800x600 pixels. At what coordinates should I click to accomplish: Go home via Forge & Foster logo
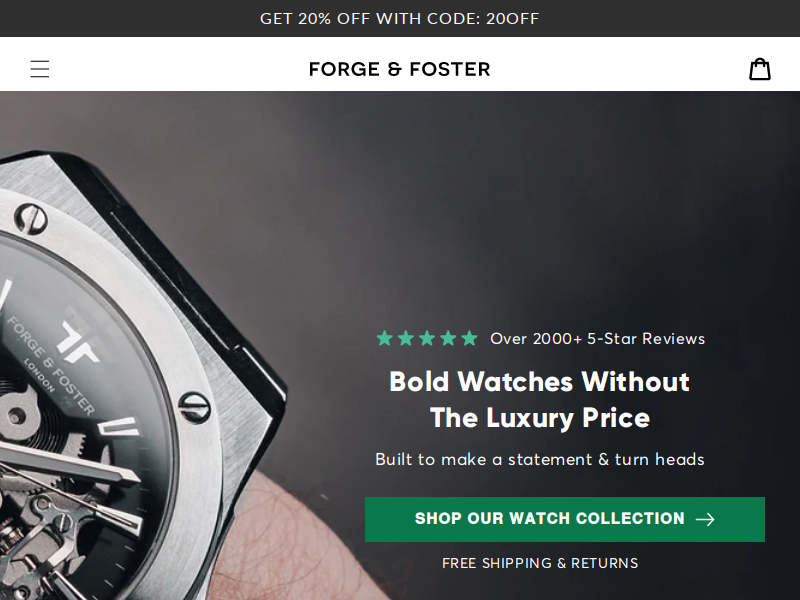(399, 69)
